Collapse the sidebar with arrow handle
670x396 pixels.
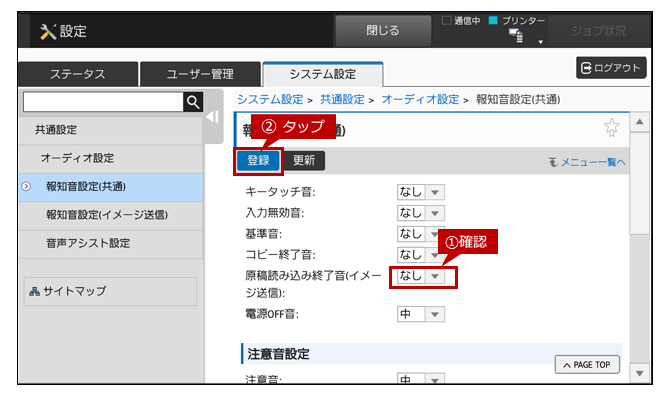tap(213, 117)
